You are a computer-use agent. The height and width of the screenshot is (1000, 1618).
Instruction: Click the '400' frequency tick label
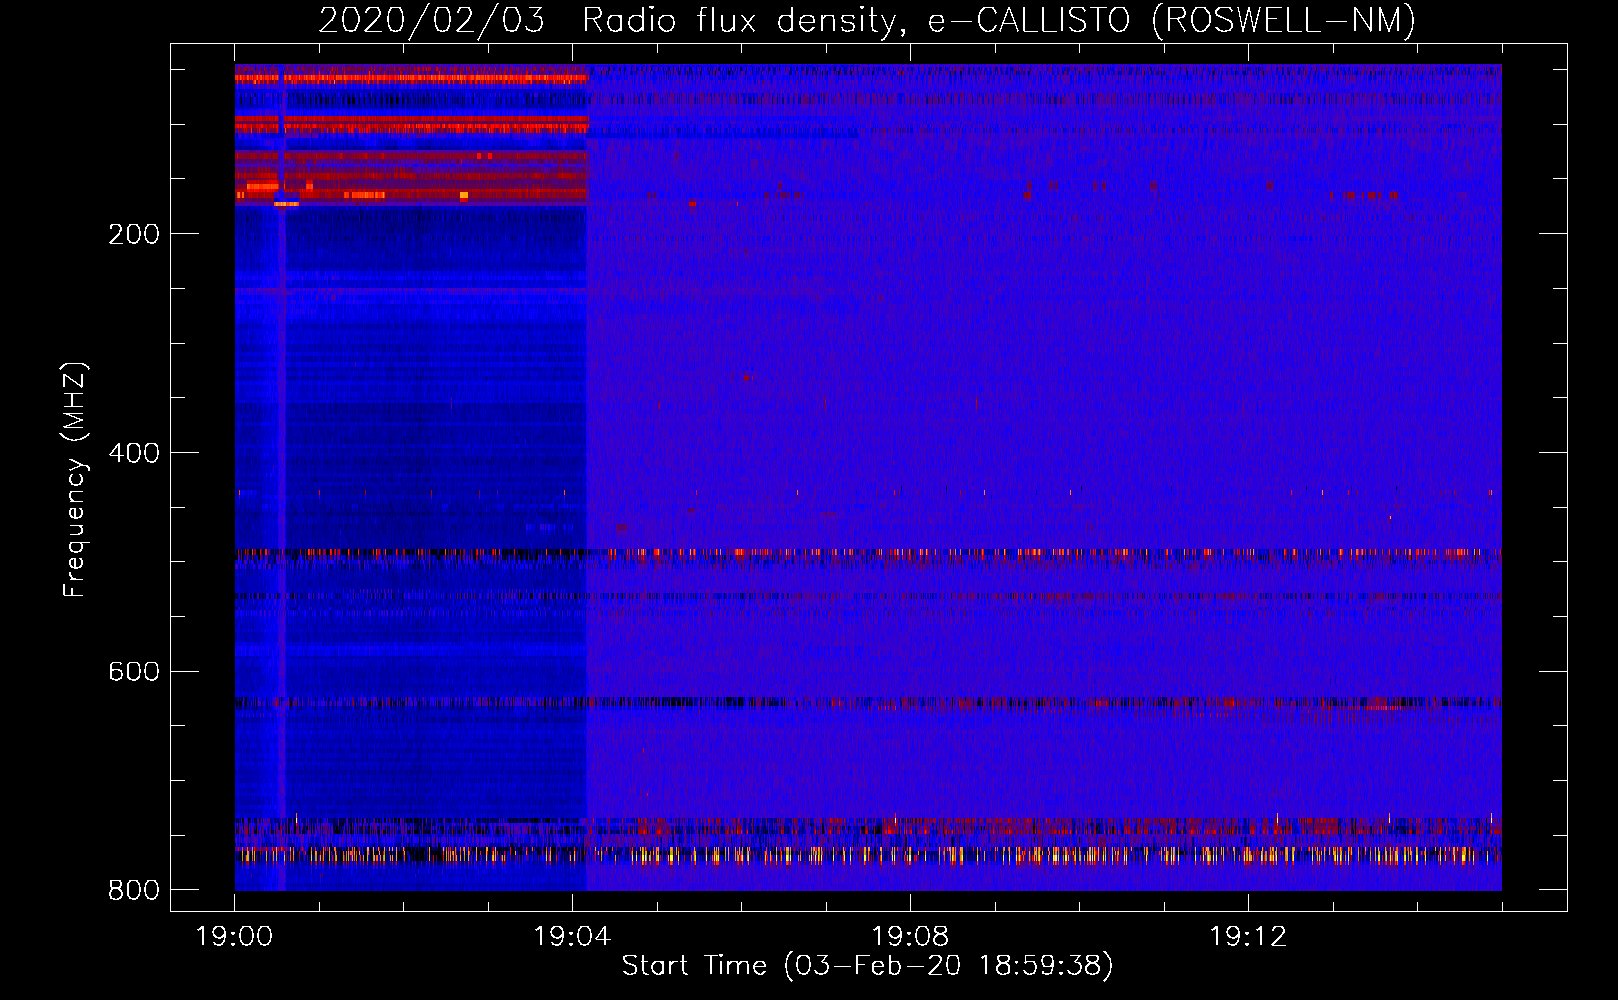[x=134, y=453]
